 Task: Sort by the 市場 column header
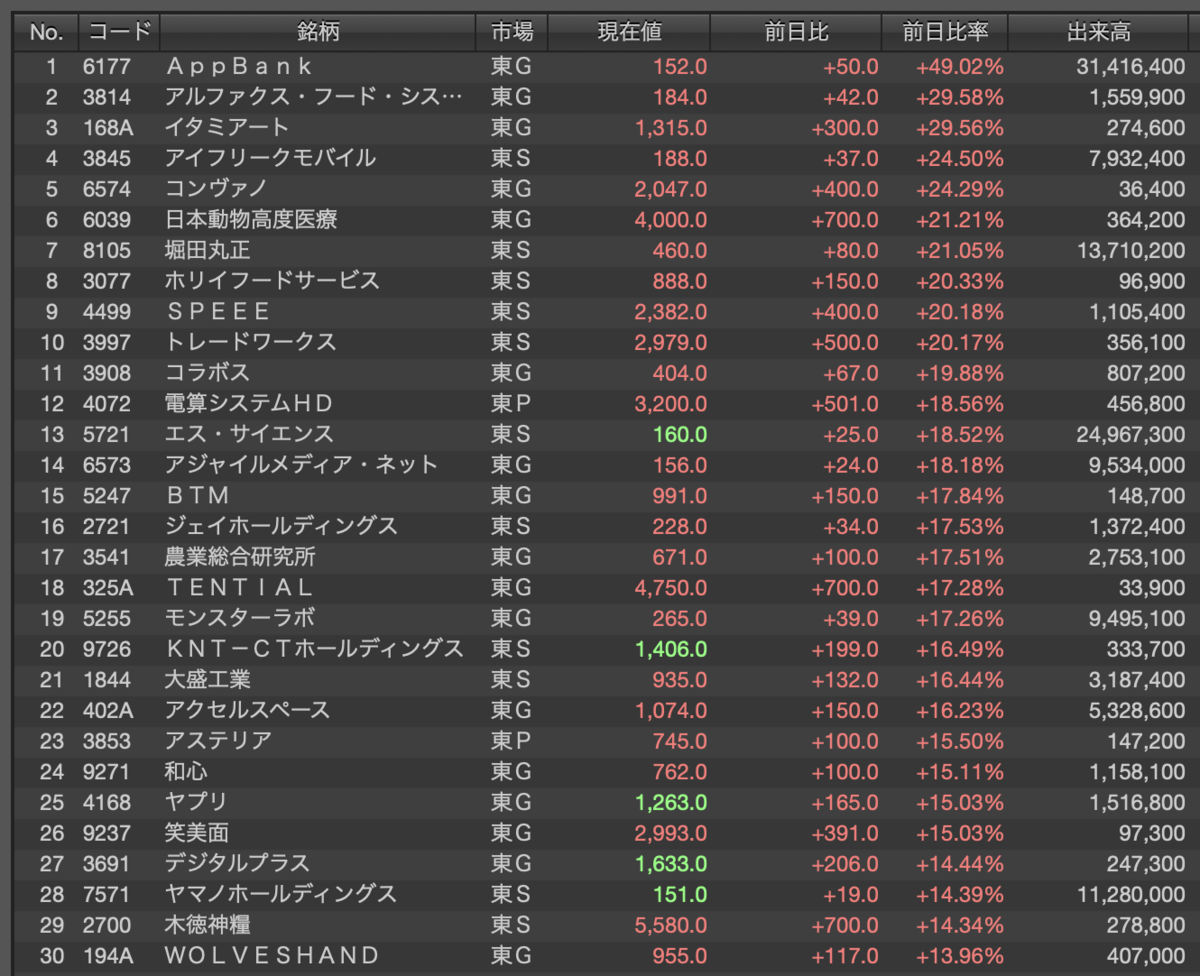coord(512,32)
